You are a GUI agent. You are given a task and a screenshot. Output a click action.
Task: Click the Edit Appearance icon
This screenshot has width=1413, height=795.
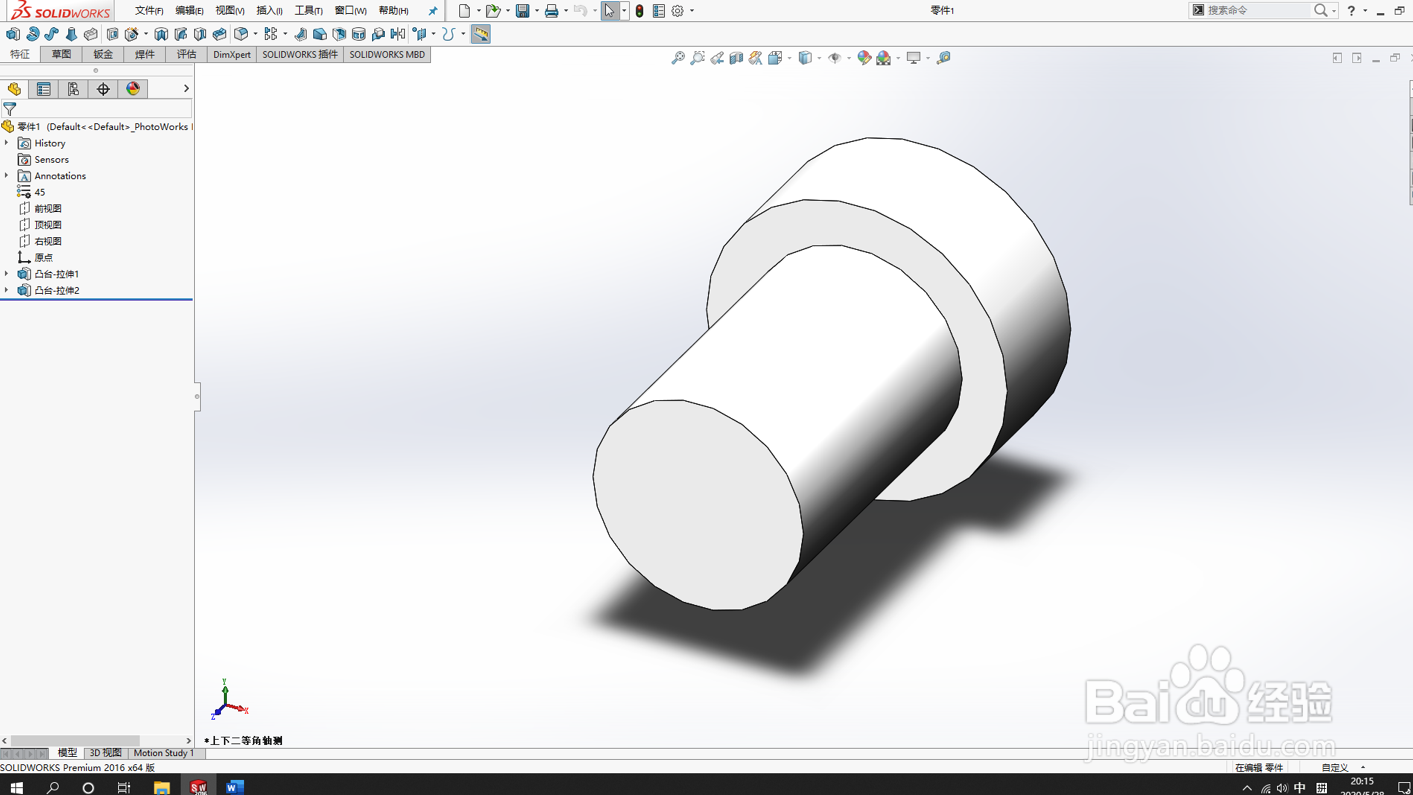coord(864,57)
